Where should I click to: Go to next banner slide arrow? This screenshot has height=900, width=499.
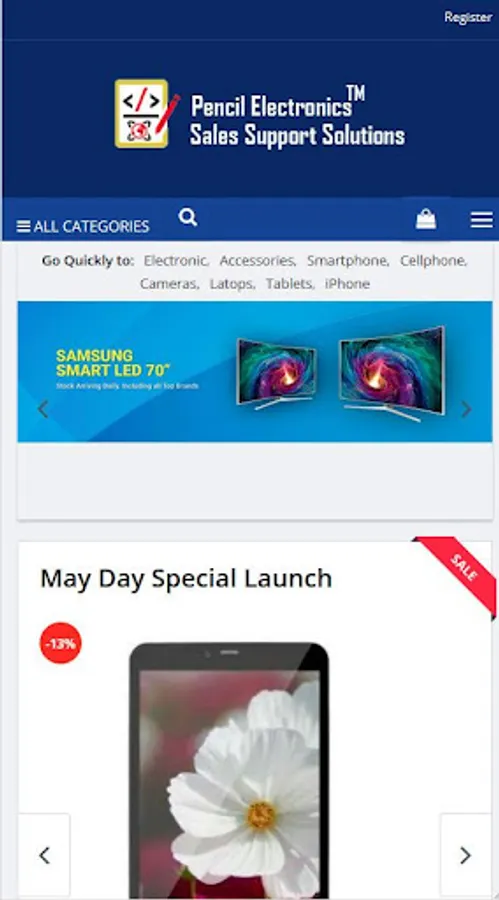click(x=466, y=409)
